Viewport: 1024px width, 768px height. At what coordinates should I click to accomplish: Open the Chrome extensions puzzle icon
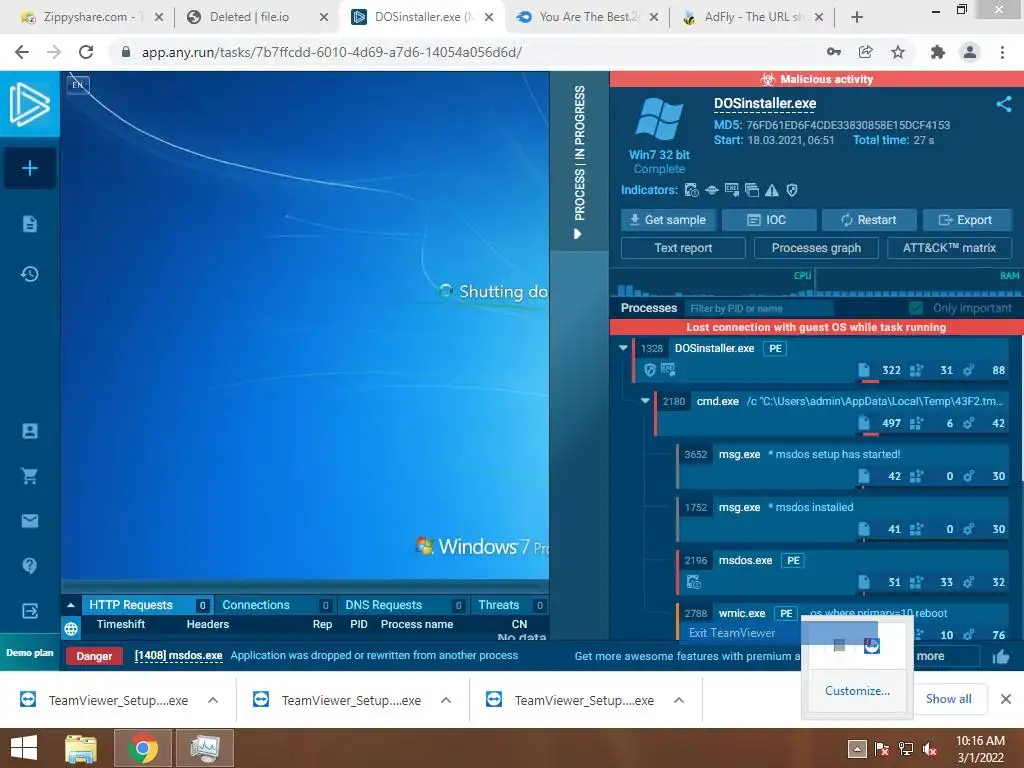(938, 52)
